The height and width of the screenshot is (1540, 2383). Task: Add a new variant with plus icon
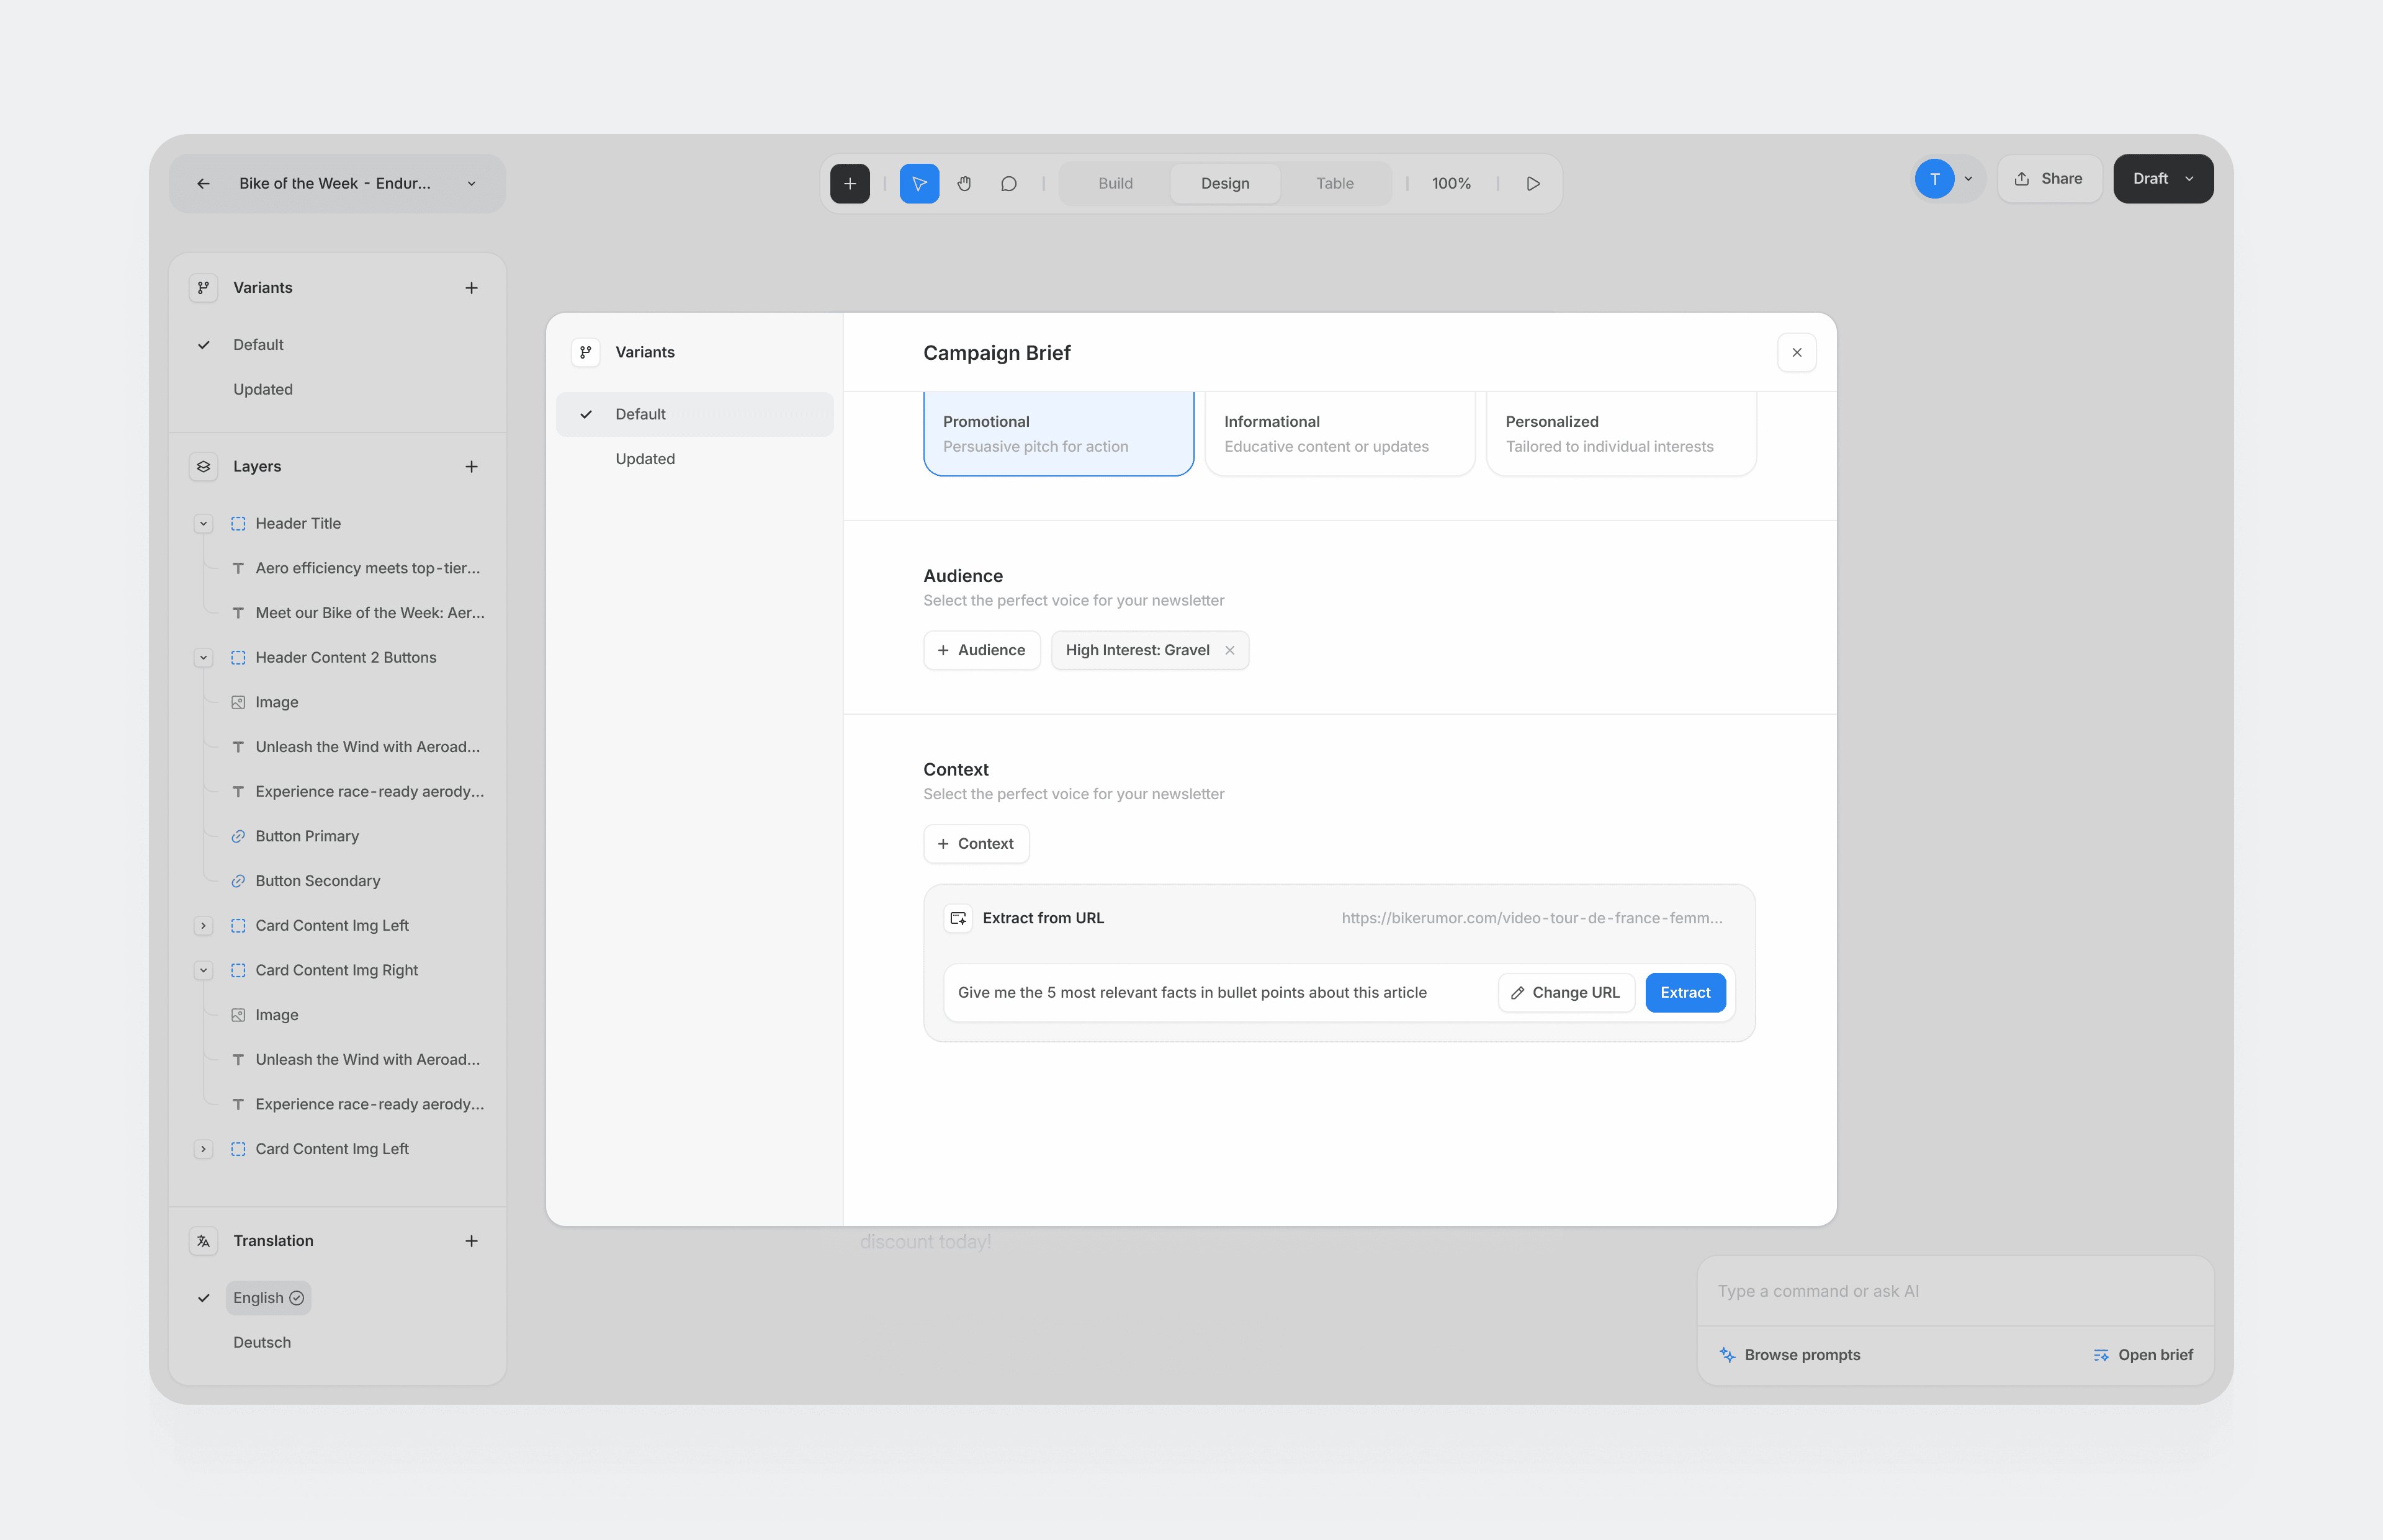471,288
